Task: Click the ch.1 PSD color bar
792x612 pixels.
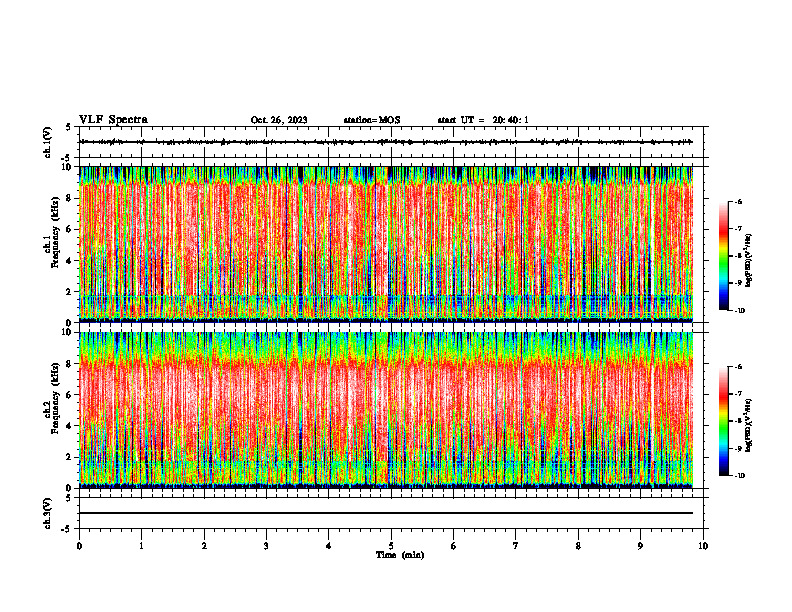Action: click(x=723, y=256)
